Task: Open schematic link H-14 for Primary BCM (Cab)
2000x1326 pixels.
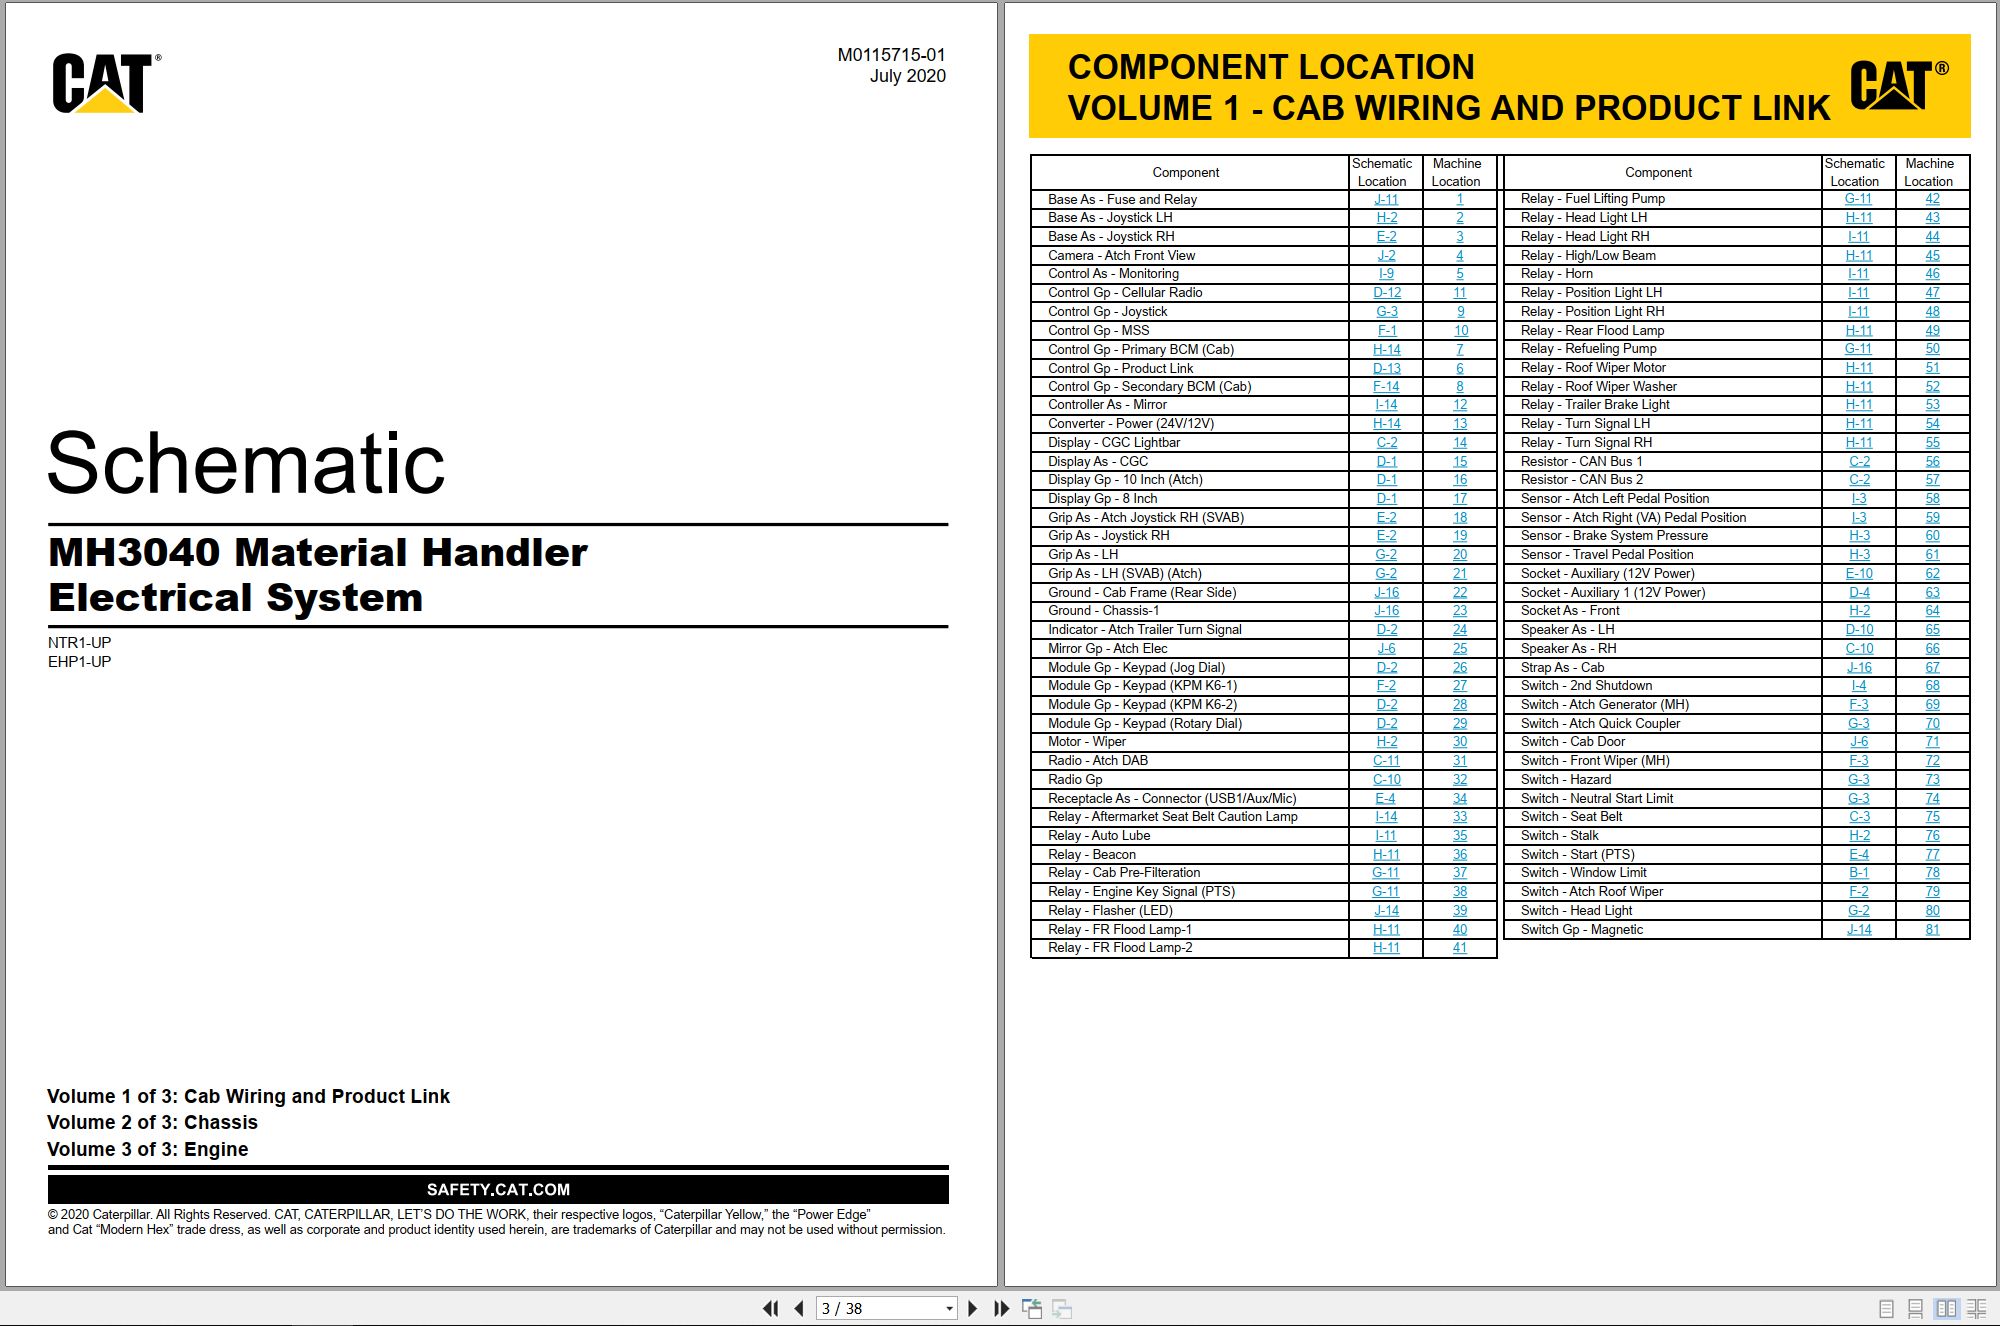Action: (1386, 349)
